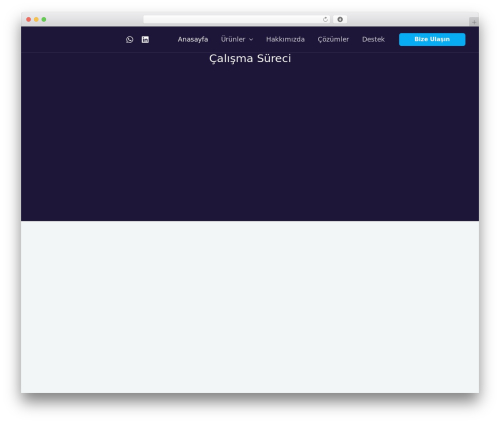
Task: Open the Hakkımızda page
Action: click(x=285, y=39)
